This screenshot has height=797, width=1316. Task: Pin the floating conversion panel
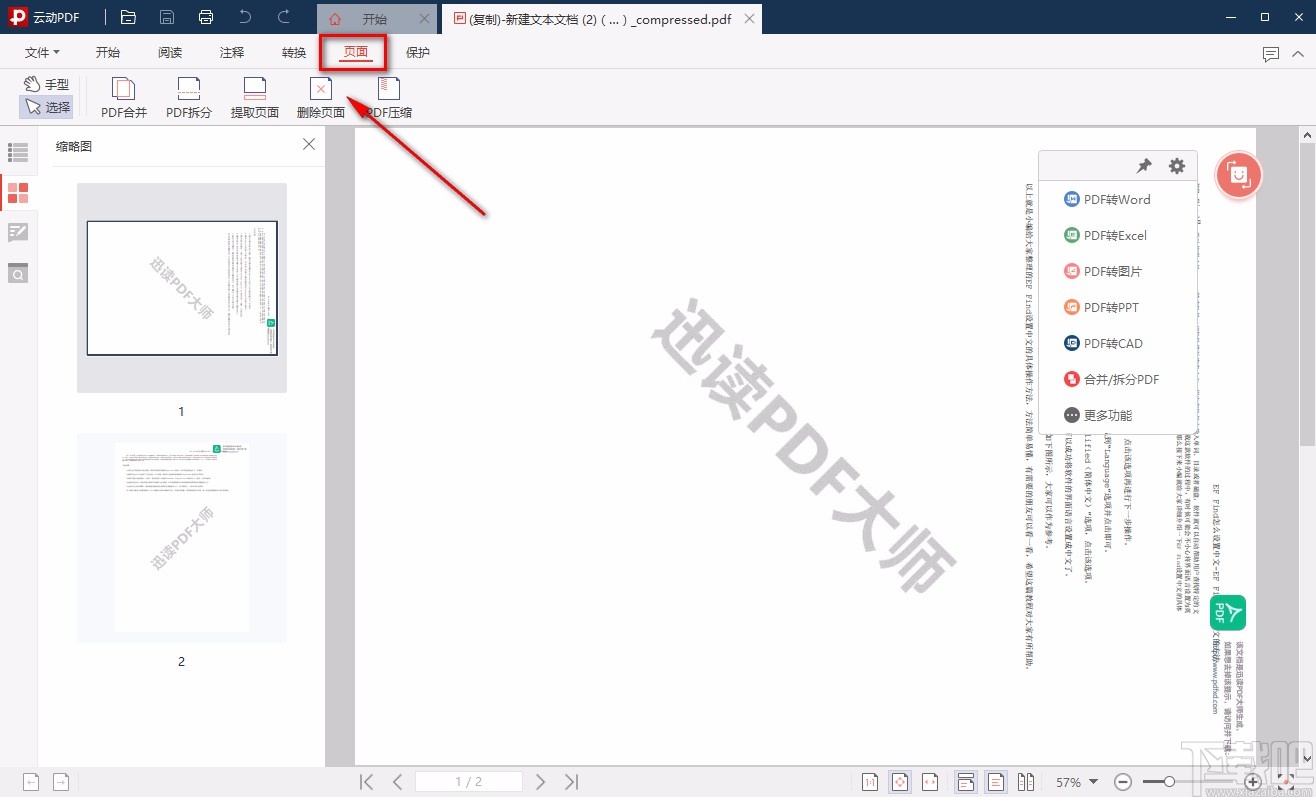(x=1144, y=166)
